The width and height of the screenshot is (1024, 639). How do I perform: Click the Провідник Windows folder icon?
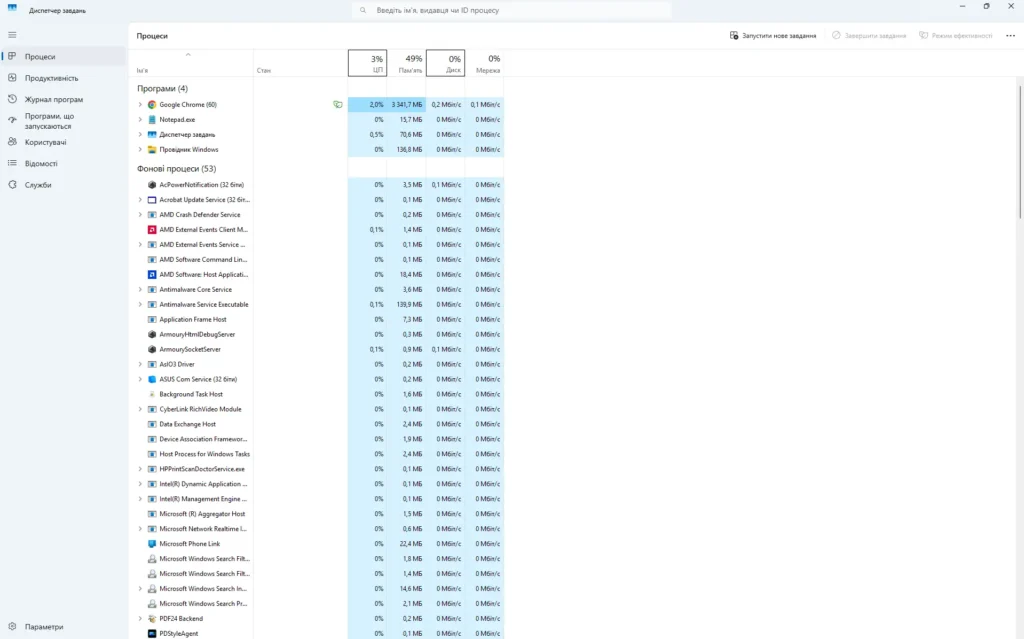pyautogui.click(x=152, y=150)
